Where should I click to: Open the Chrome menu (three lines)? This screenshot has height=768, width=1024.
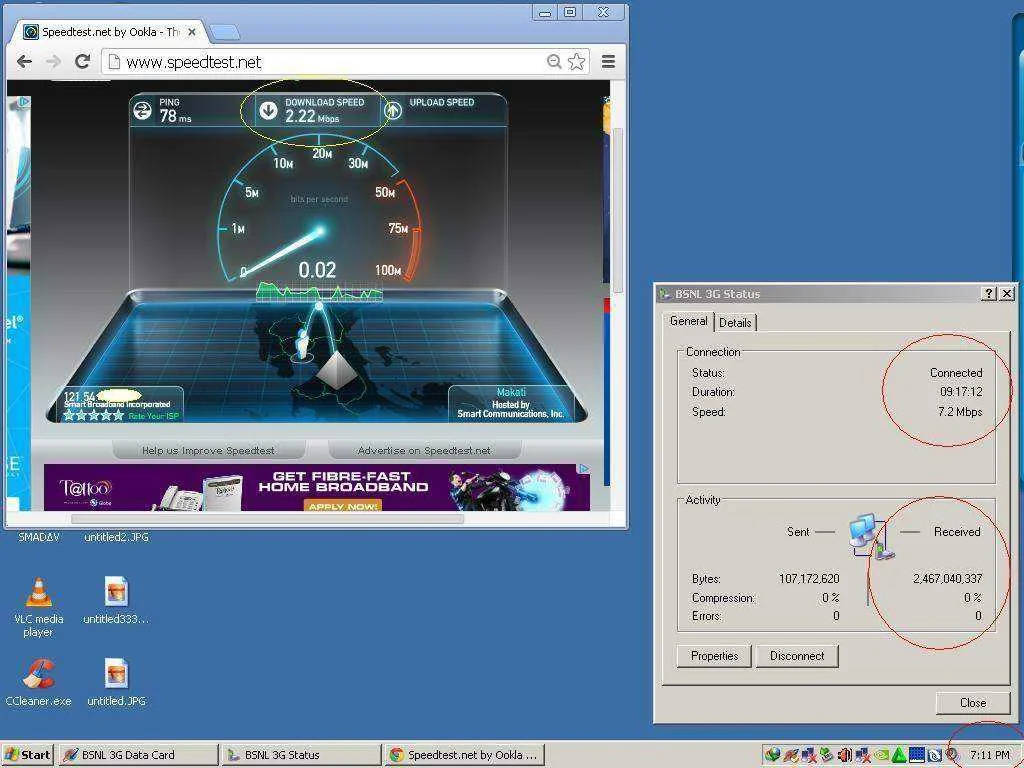tap(608, 61)
